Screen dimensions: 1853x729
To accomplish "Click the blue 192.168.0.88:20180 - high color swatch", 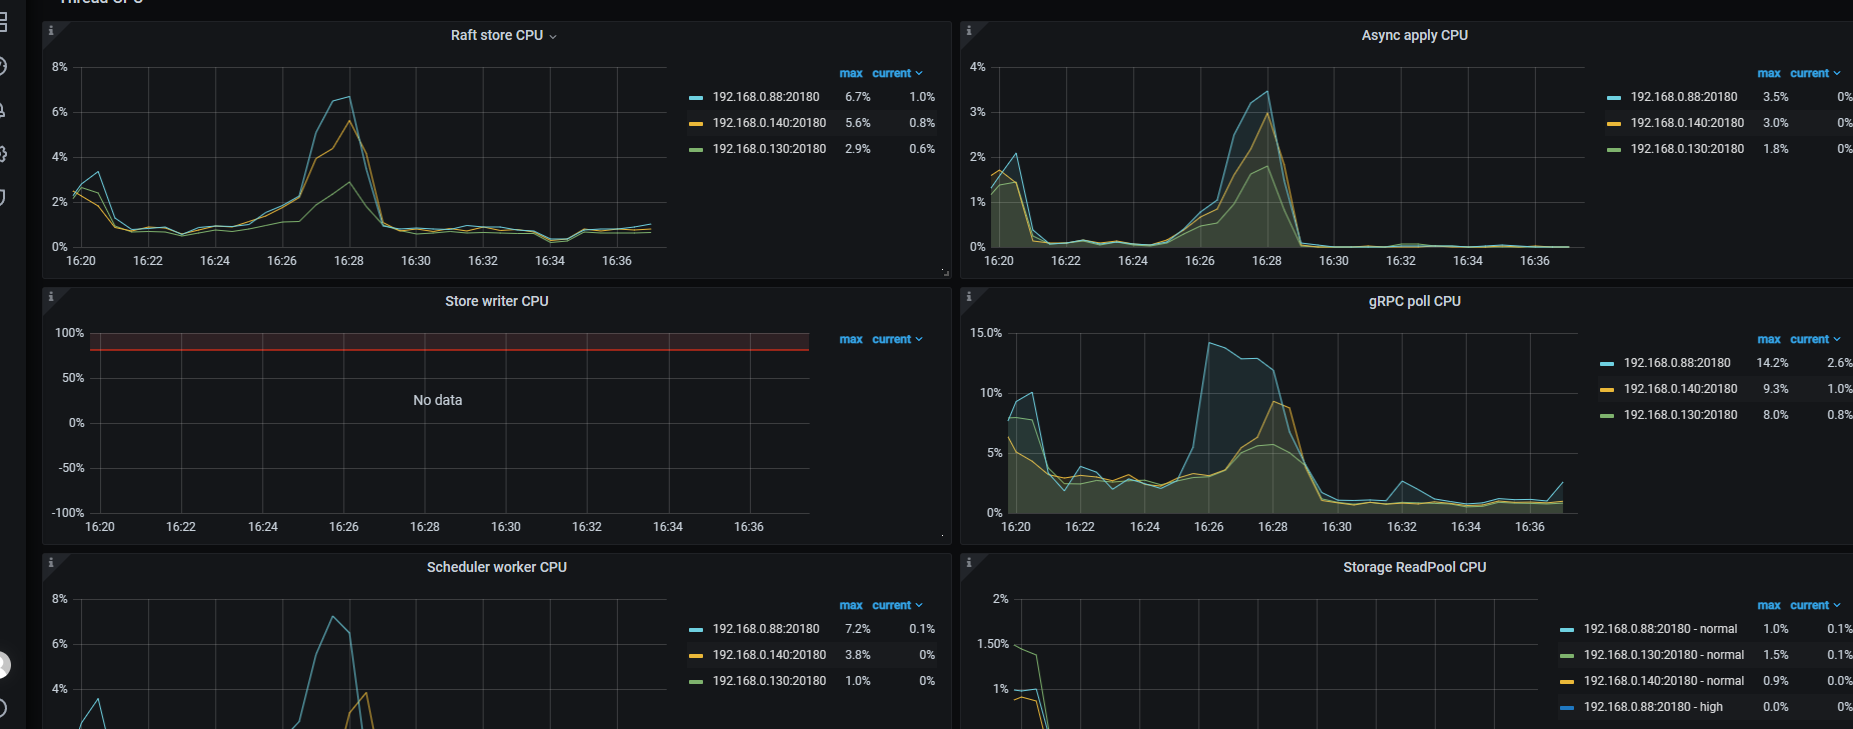I will tap(1567, 707).
